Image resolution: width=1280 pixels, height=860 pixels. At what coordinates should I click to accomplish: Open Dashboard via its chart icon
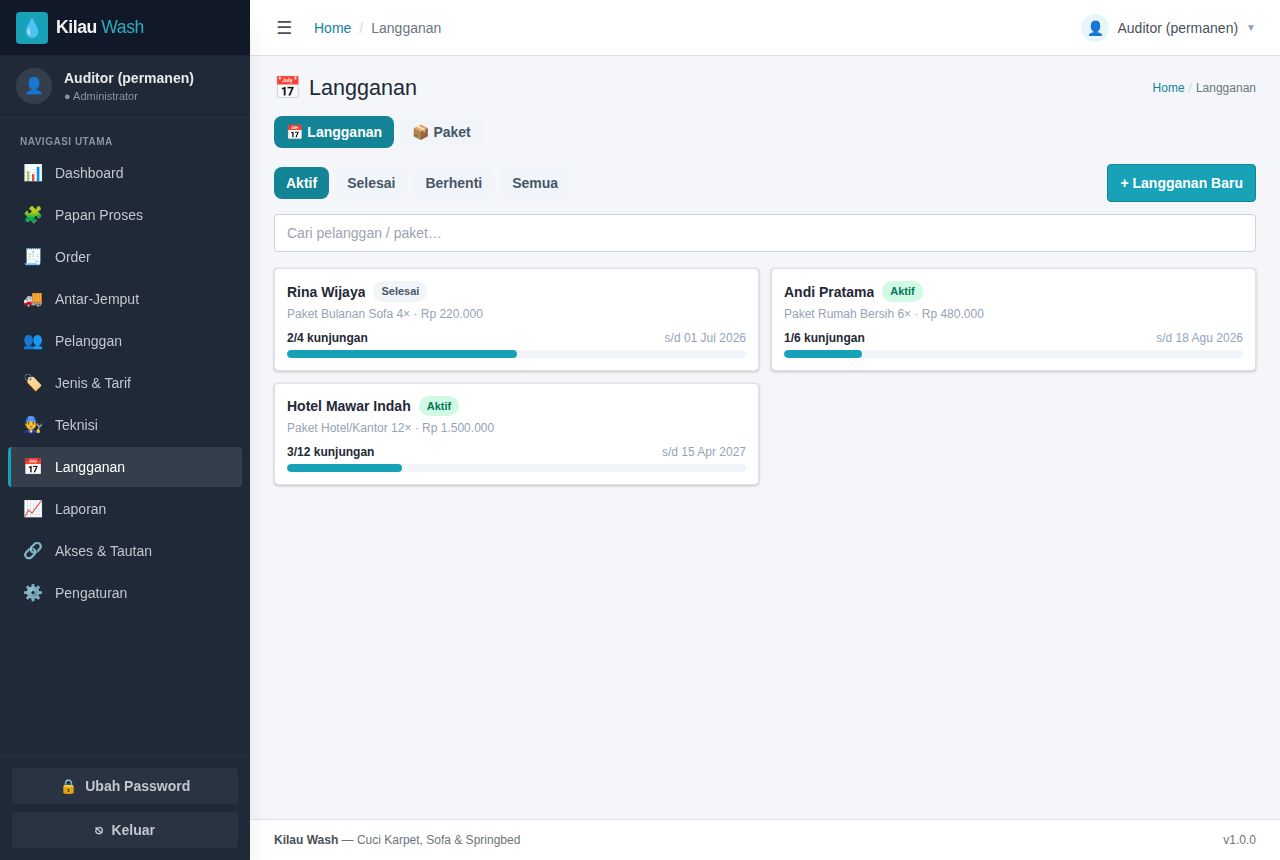[33, 173]
